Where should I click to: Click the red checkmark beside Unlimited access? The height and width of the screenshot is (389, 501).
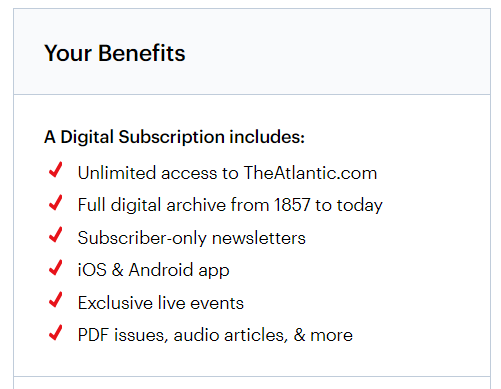pos(56,170)
